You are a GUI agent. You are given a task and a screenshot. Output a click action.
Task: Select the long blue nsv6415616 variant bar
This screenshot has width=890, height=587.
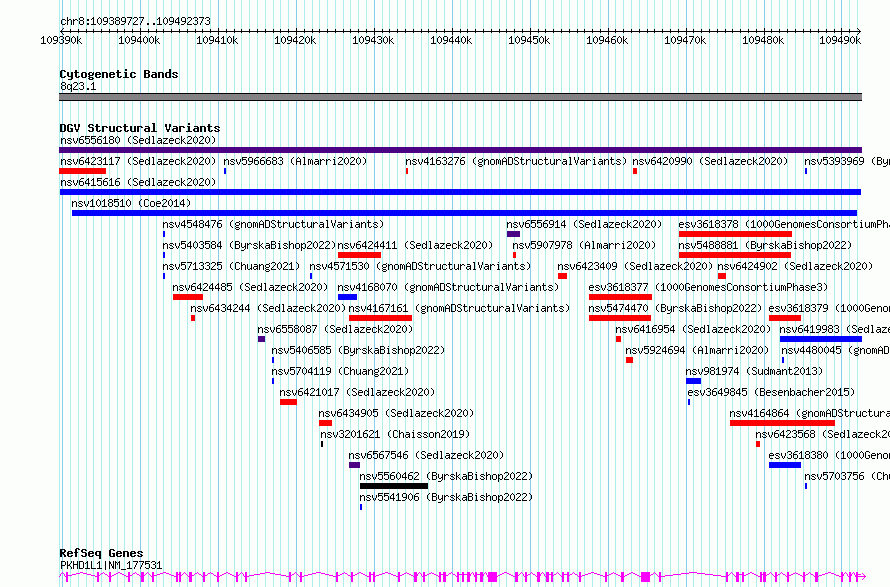pyautogui.click(x=460, y=192)
